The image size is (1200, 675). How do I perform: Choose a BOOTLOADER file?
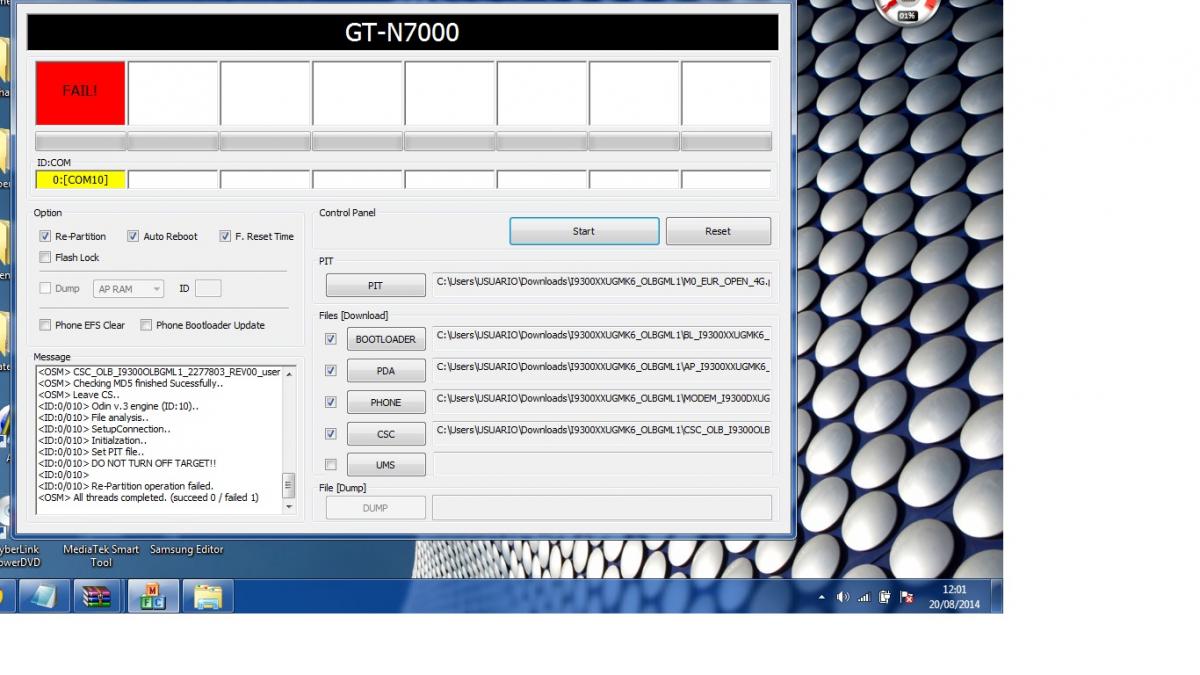point(386,339)
